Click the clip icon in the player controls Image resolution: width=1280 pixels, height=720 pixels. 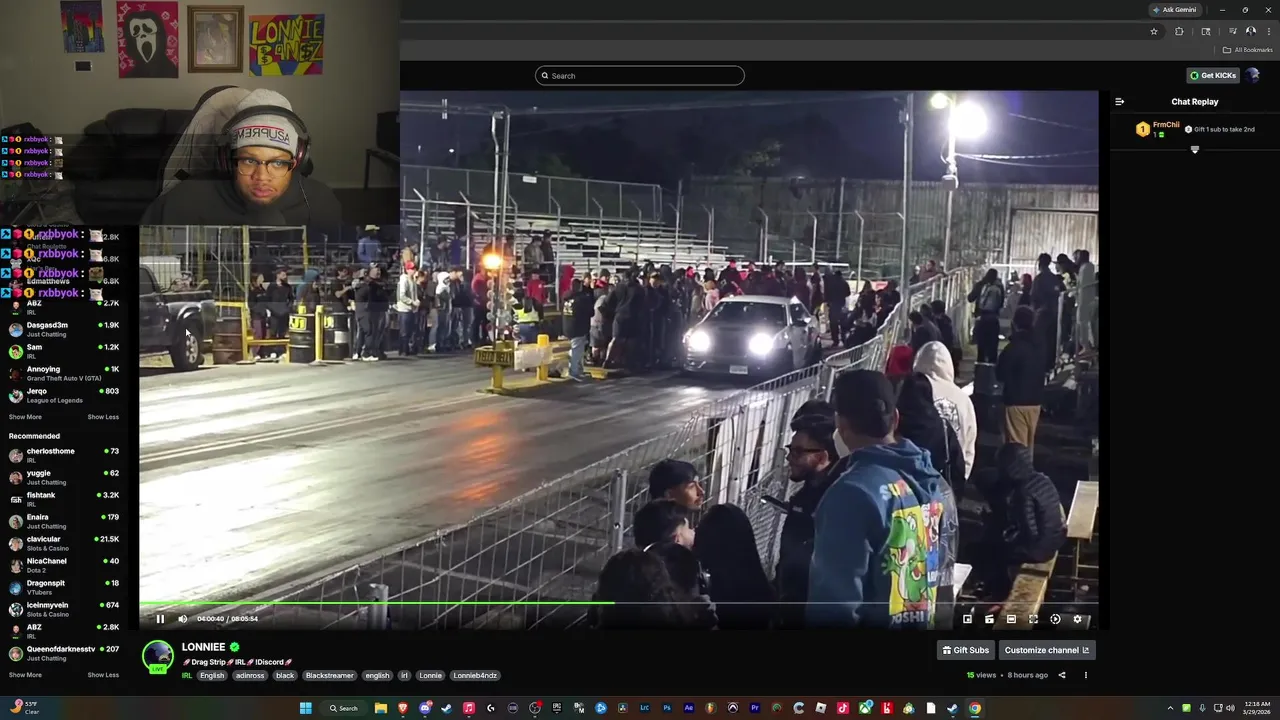point(989,619)
